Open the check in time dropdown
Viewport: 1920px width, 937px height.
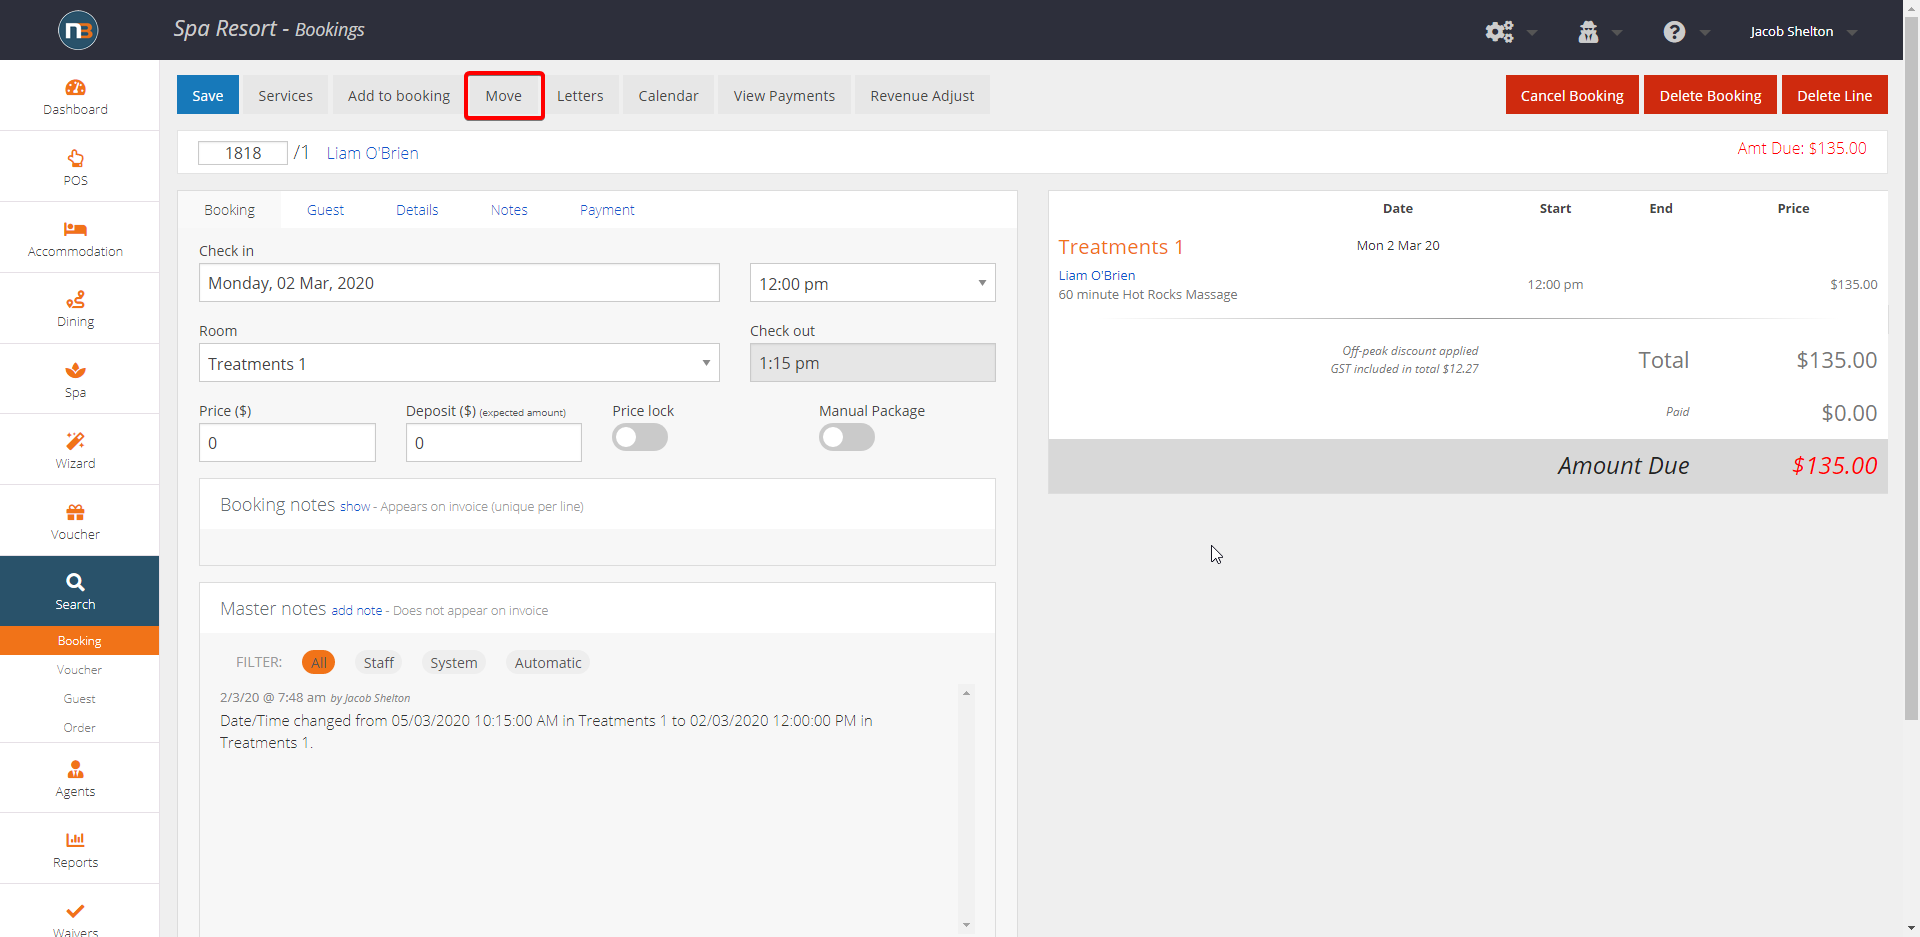tap(872, 283)
